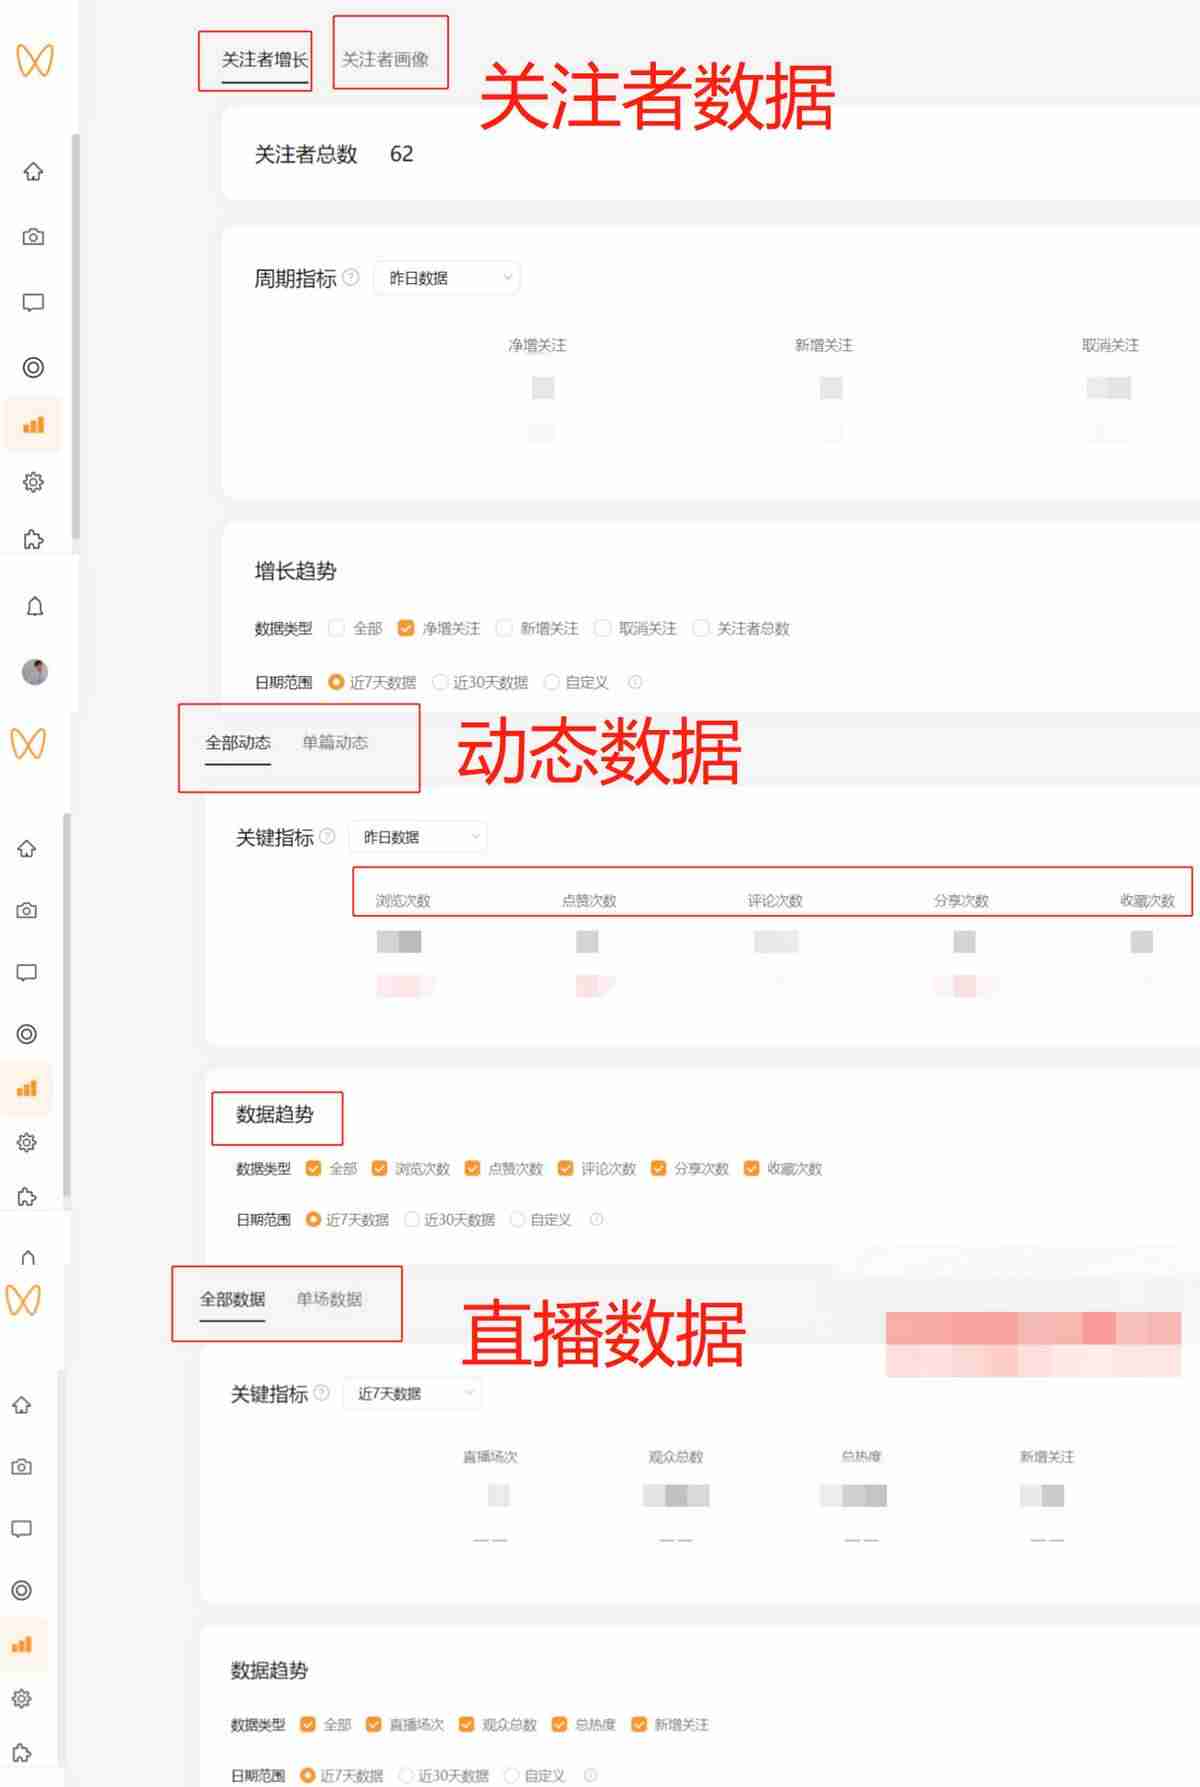Image resolution: width=1200 pixels, height=1787 pixels.
Task: Select 近30天数据 radio in 增长趋势
Action: [439, 682]
